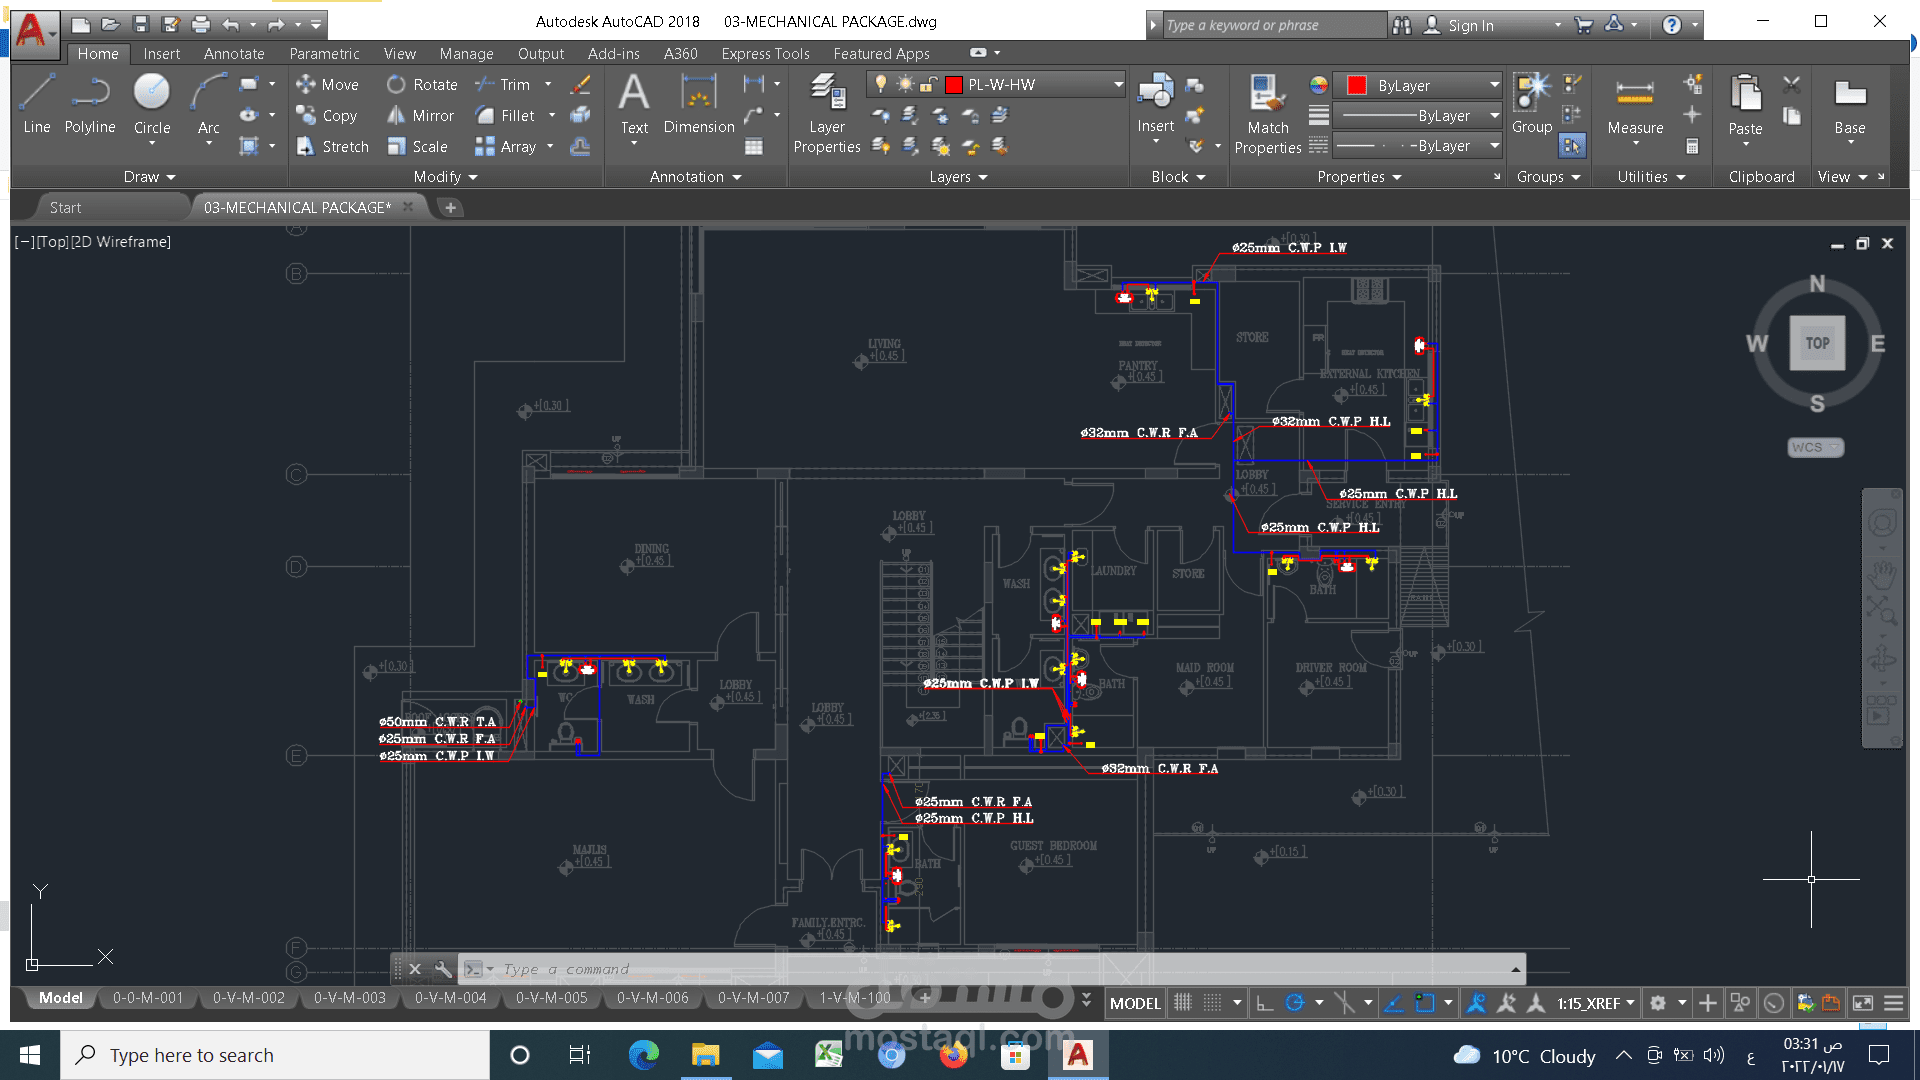Click the Save icon in quick access toolbar
Viewport: 1920px width, 1080px height.
coord(141,24)
